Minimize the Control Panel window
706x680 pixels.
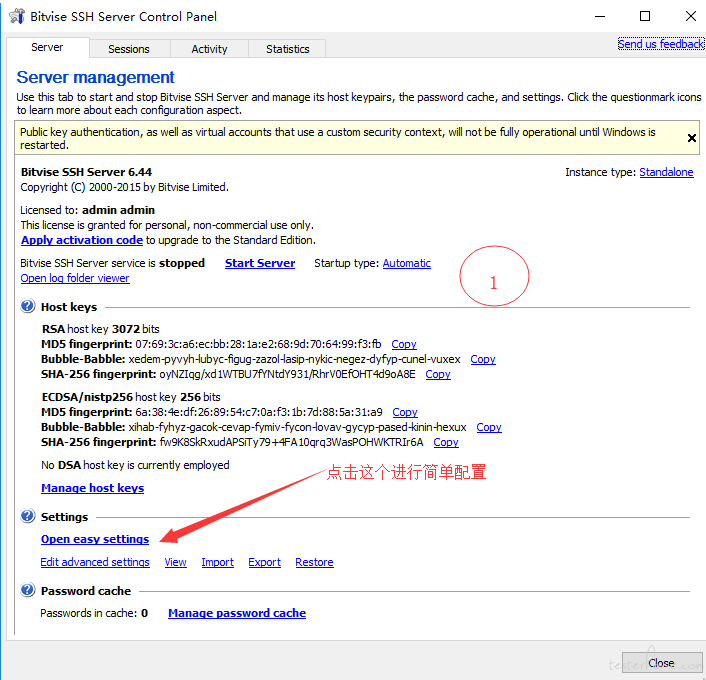click(x=600, y=16)
